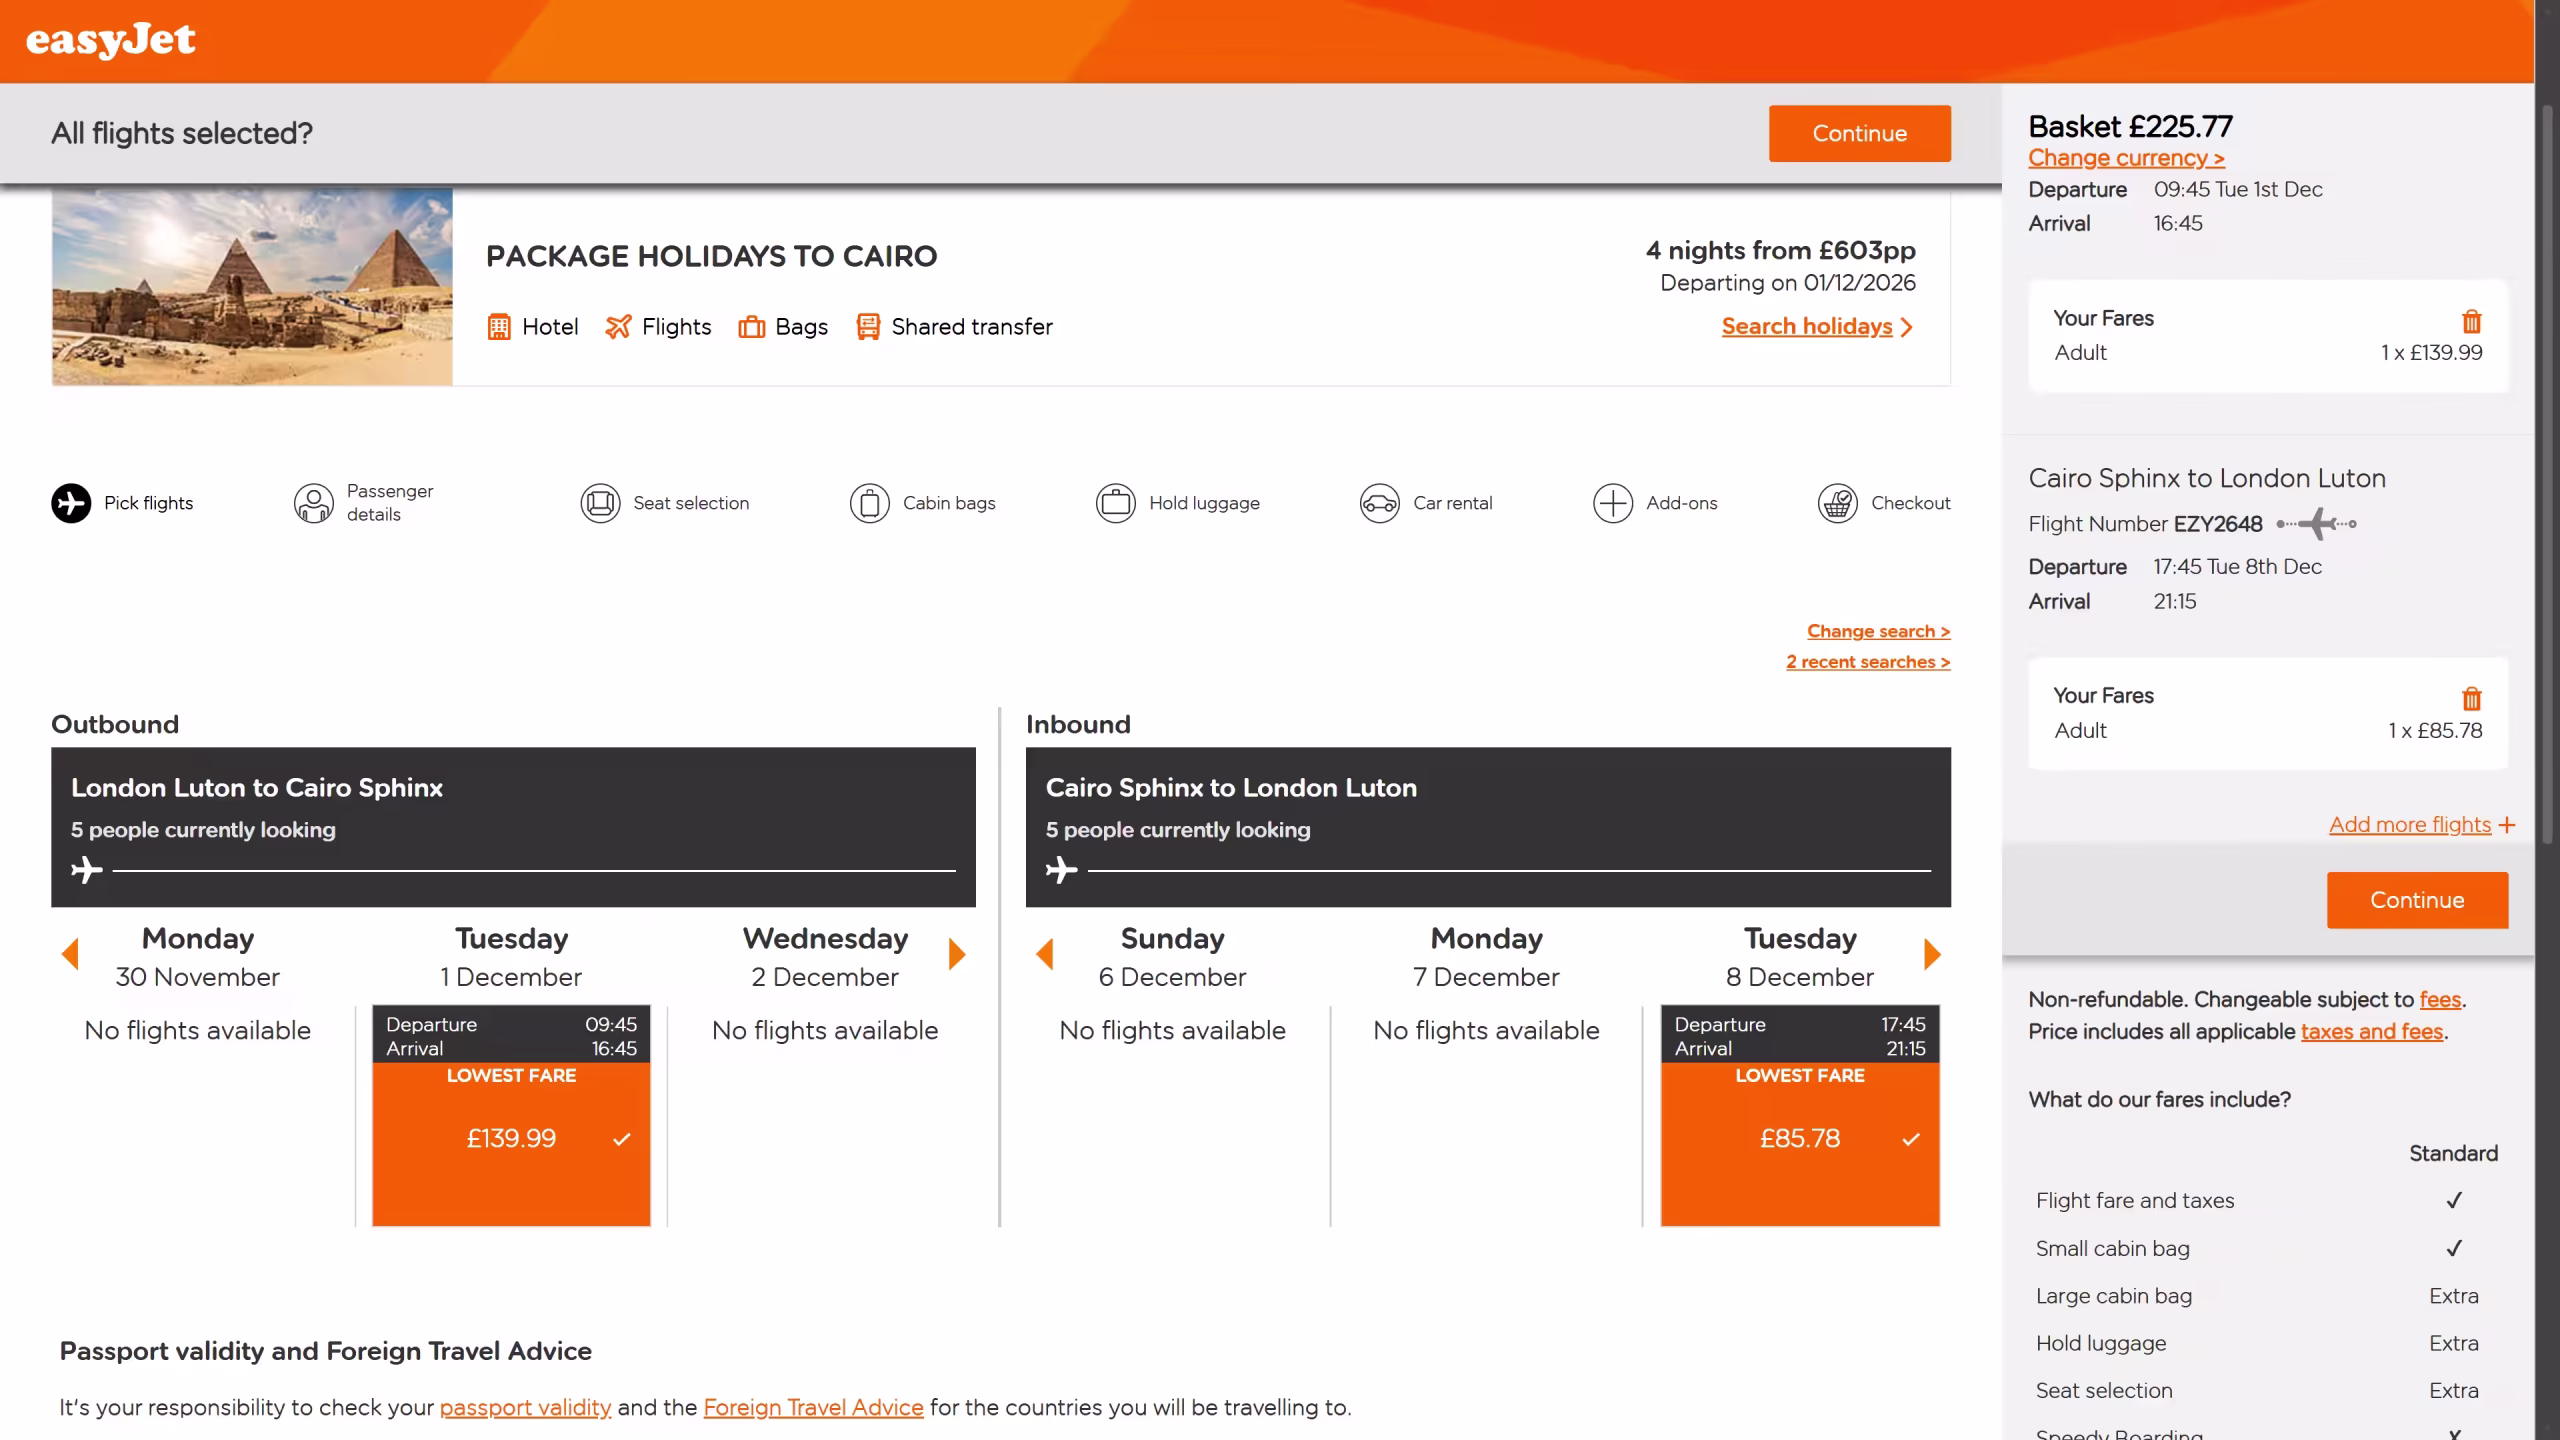Click the Bags suitcase icon in package banner

pyautogui.click(x=751, y=327)
